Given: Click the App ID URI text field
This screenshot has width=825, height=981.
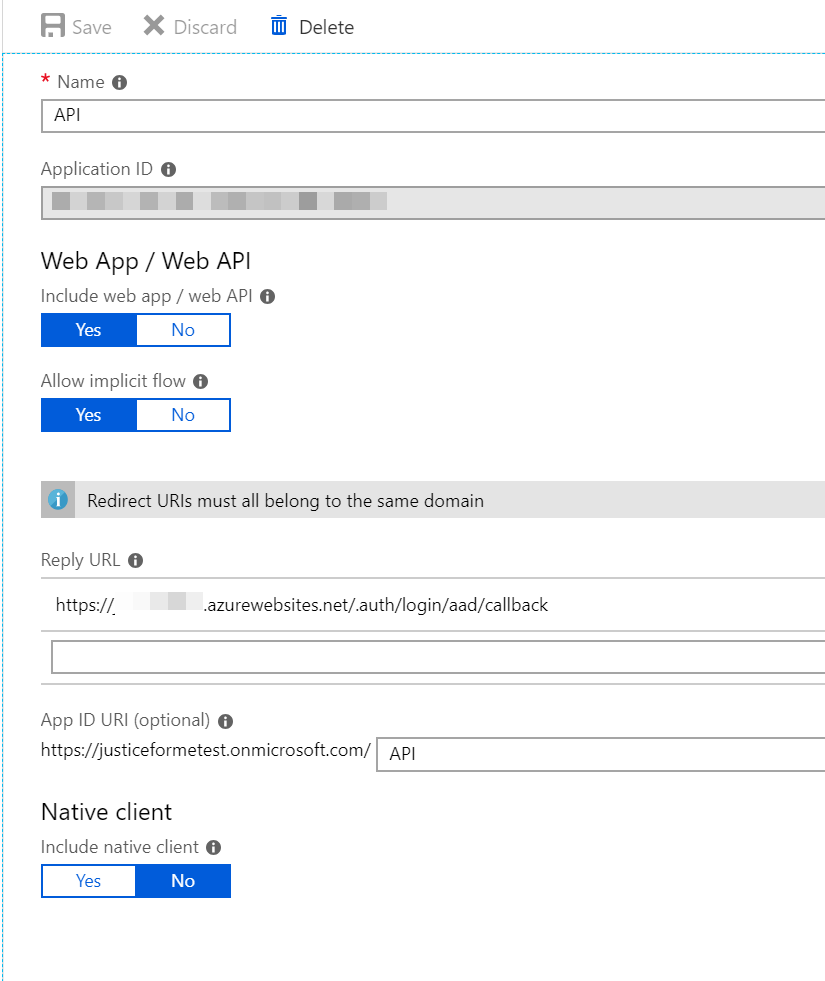Looking at the screenshot, I should coord(600,754).
